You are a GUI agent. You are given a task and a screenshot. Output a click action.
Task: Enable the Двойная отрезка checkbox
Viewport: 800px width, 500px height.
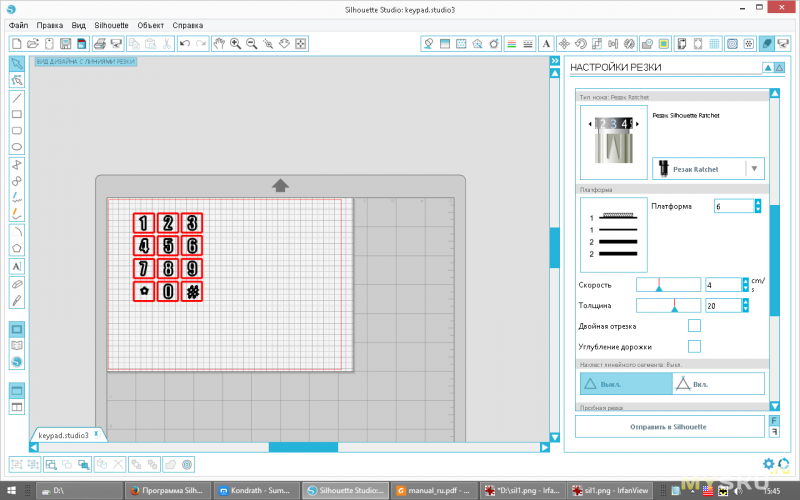pos(694,326)
